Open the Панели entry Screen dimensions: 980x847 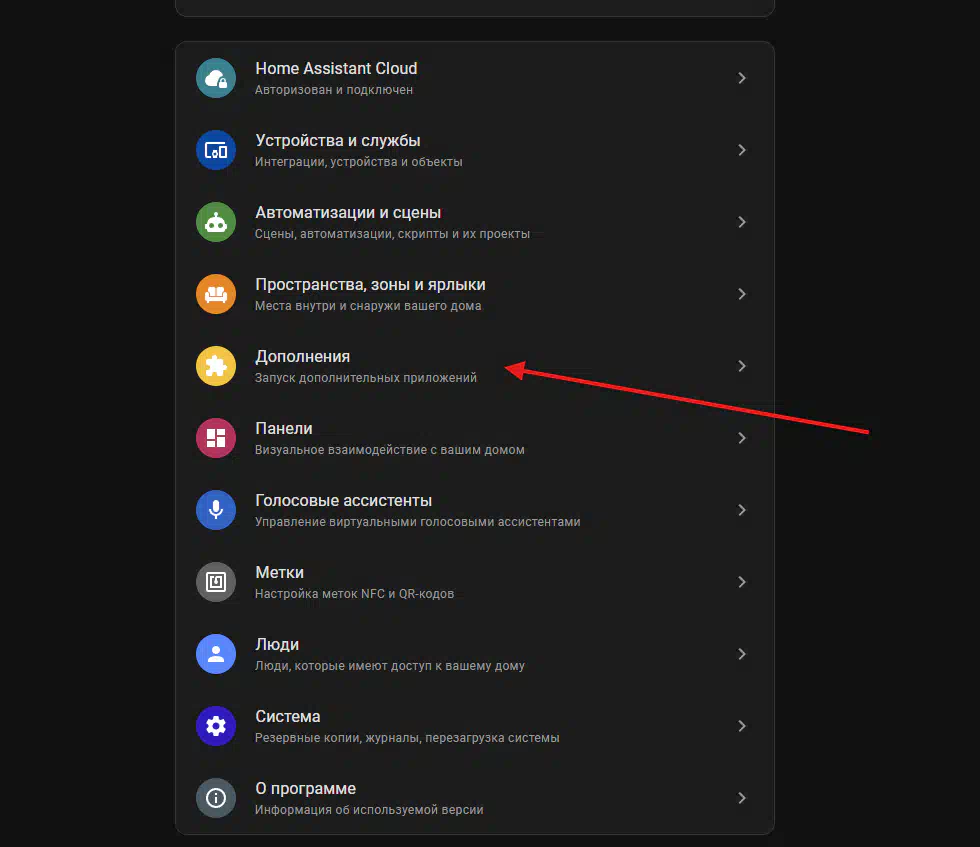(284, 428)
